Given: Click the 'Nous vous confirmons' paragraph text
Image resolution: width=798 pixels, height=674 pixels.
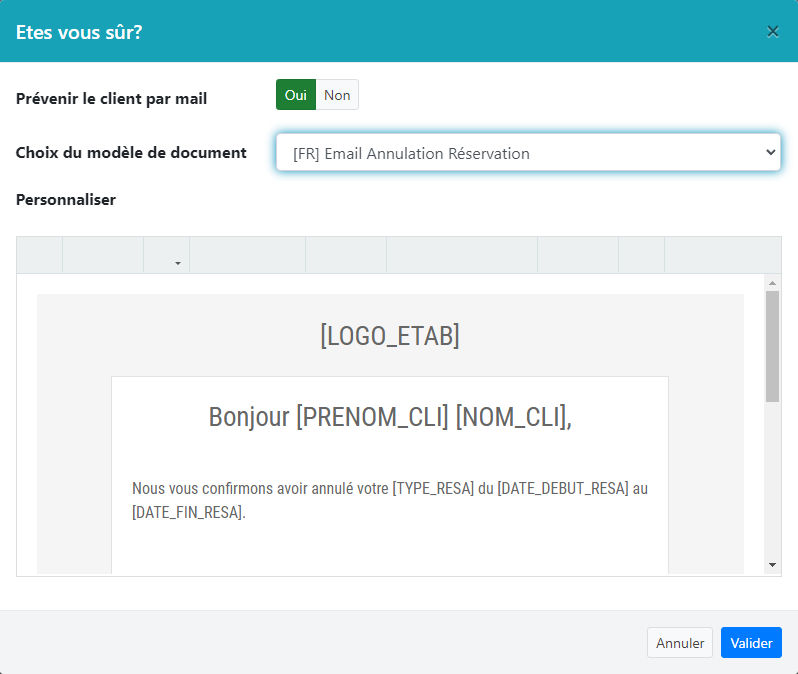Looking at the screenshot, I should point(260,489).
